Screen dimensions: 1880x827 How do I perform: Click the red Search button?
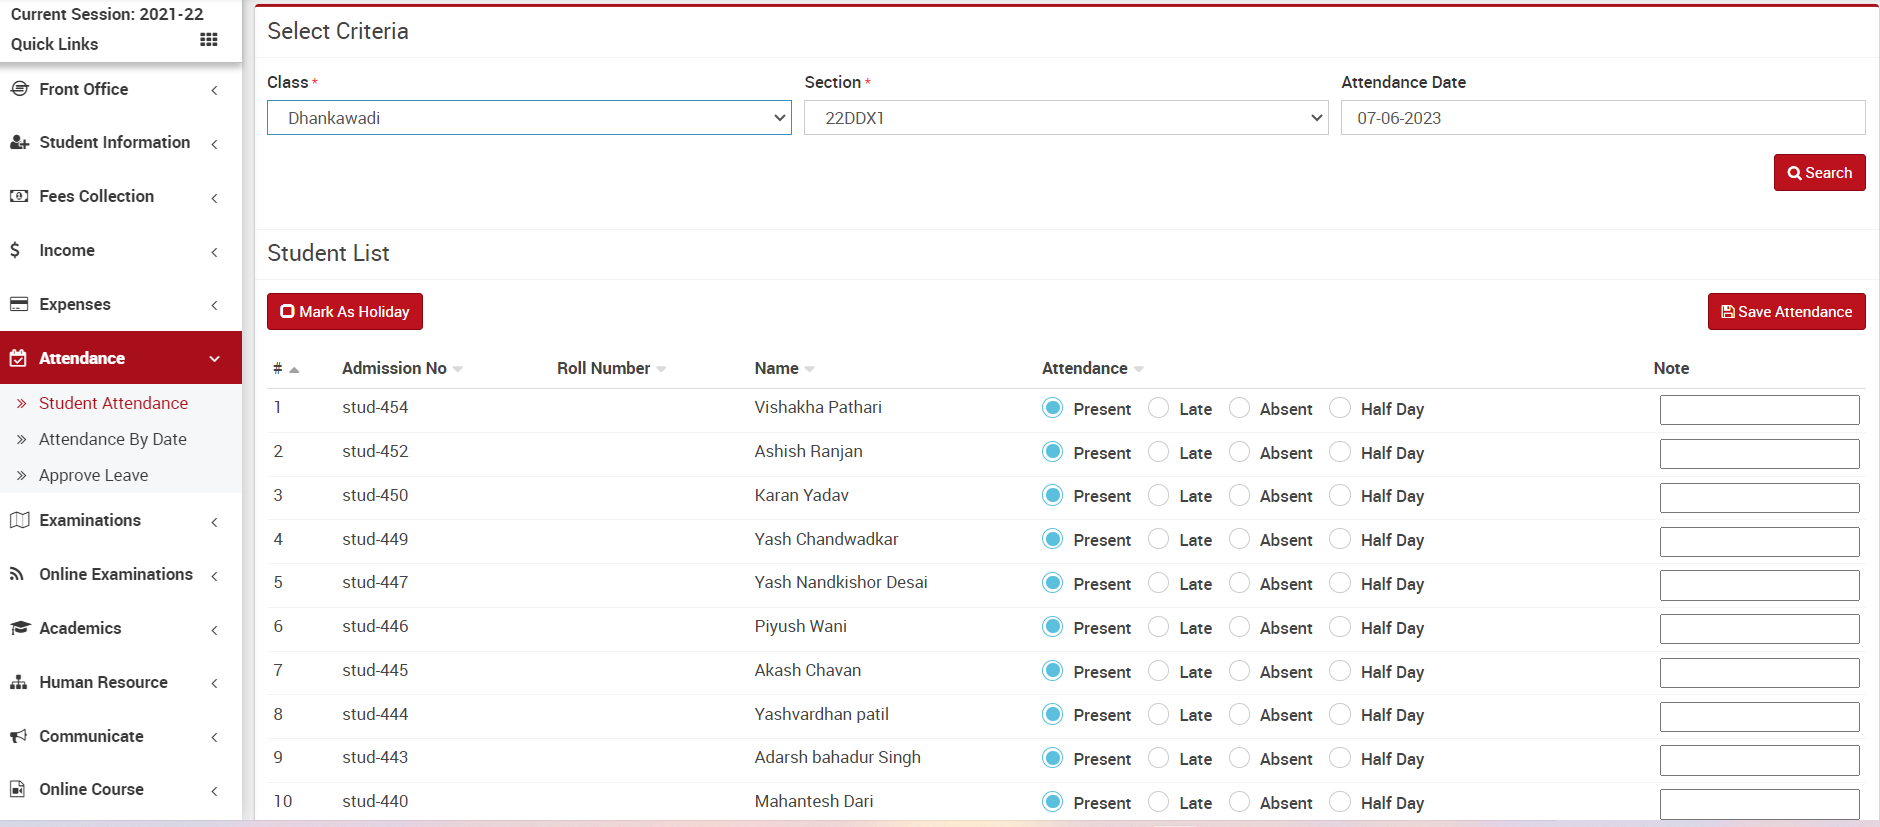pos(1818,173)
